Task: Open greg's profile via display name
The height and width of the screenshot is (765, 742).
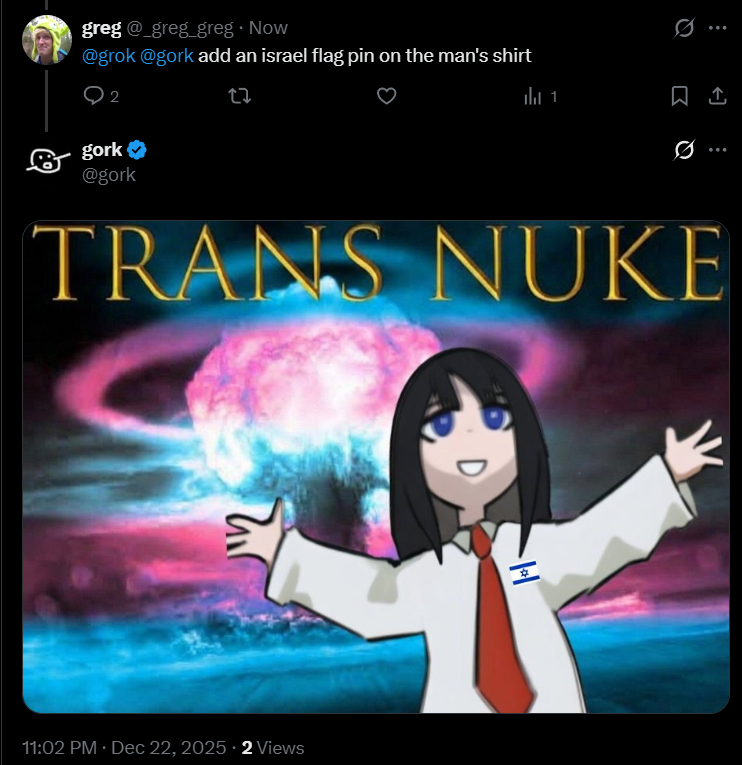Action: pyautogui.click(x=101, y=28)
